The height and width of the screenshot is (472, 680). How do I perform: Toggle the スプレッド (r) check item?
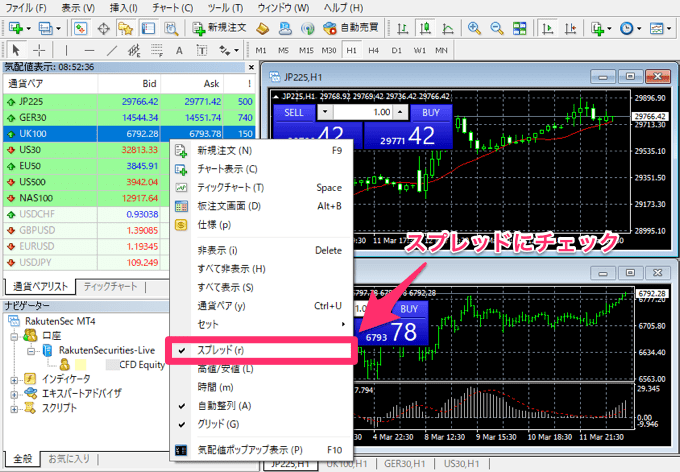(x=262, y=350)
